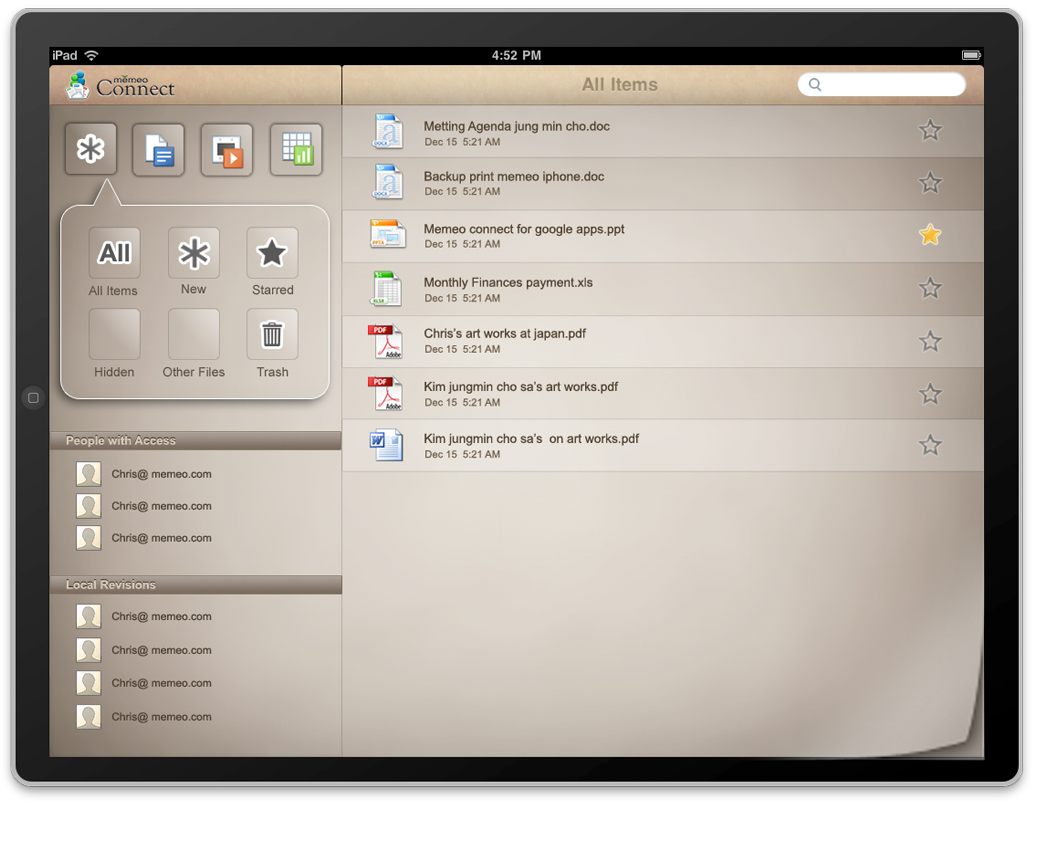Image resolution: width=1039 pixels, height=854 pixels.
Task: Star Metting Agenda jung min cho.doc
Action: tap(930, 130)
